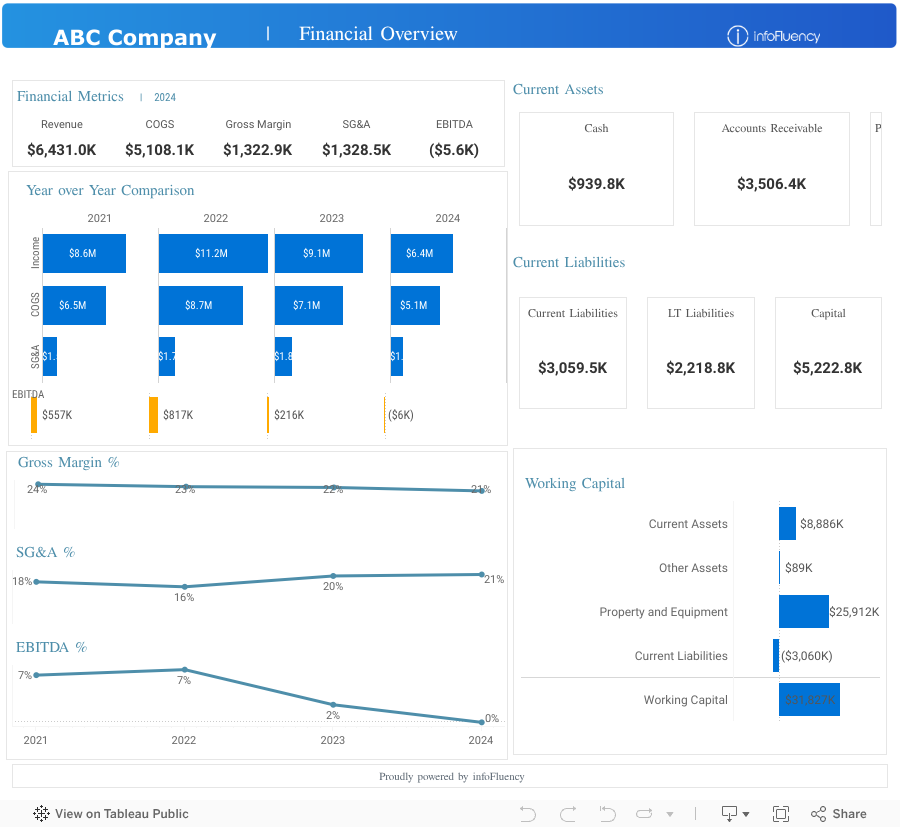Viewport: 900px width, 827px height.
Task: Click the 2021 EBITDA orange bar
Action: (x=34, y=415)
